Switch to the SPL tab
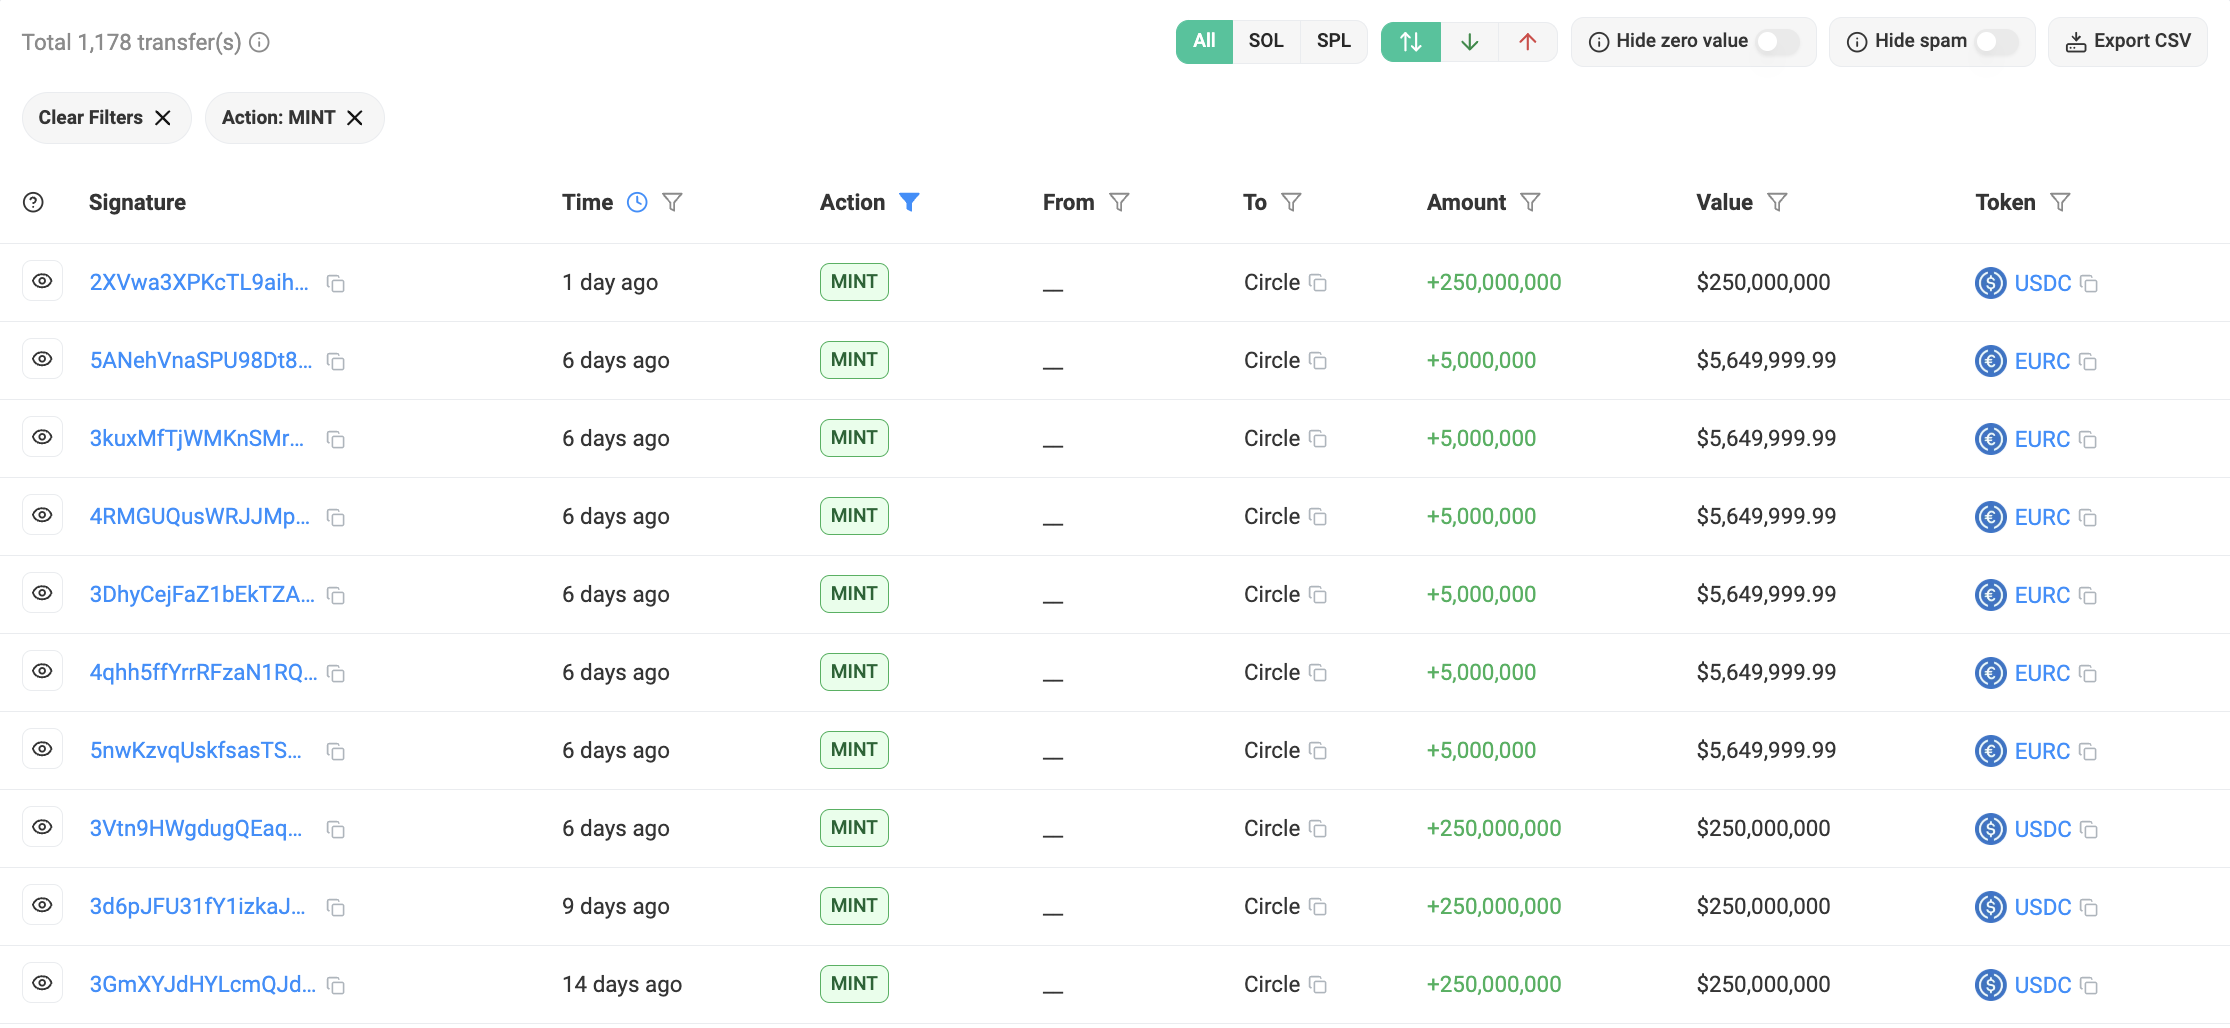This screenshot has height=1028, width=2230. tap(1333, 41)
